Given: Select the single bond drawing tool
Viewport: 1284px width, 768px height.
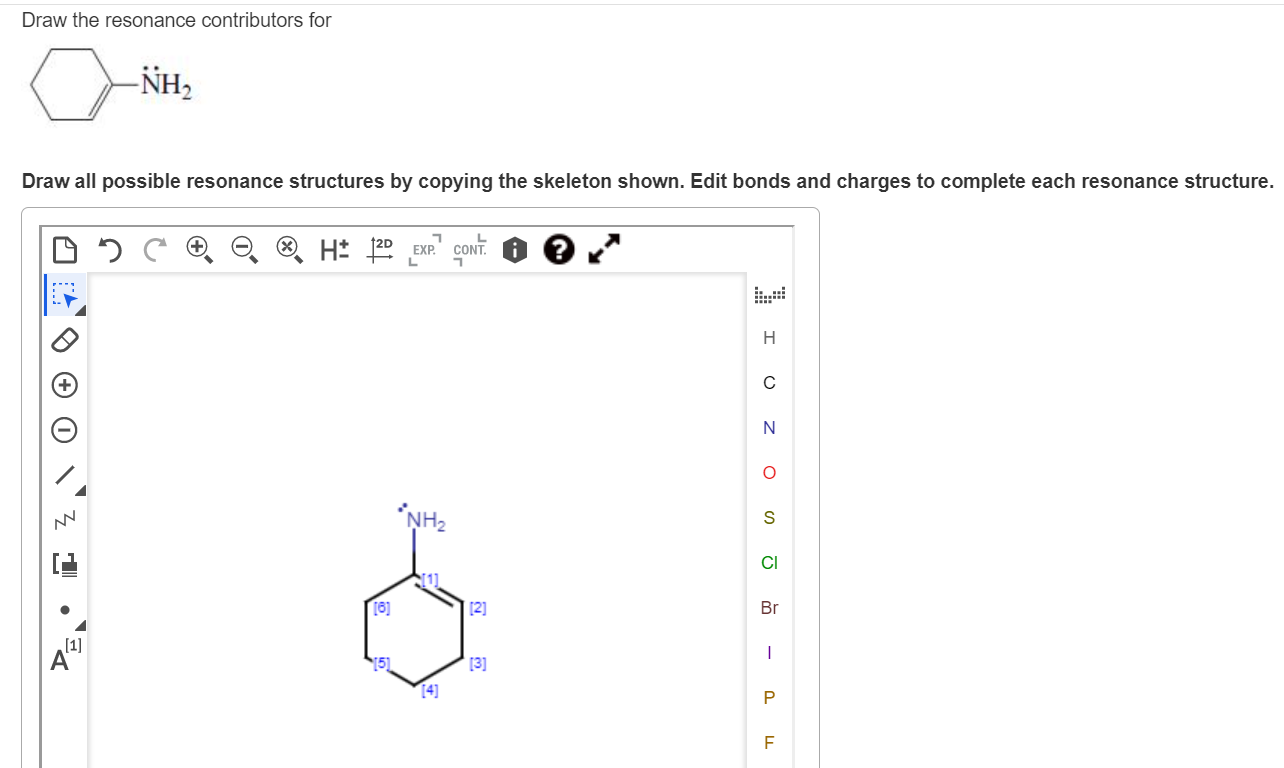Looking at the screenshot, I should pos(62,474).
